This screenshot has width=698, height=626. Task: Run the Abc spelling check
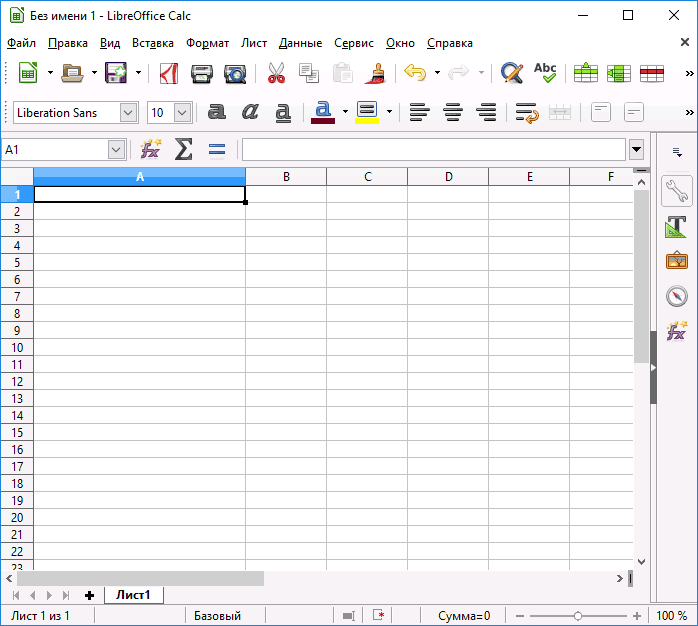pyautogui.click(x=545, y=73)
